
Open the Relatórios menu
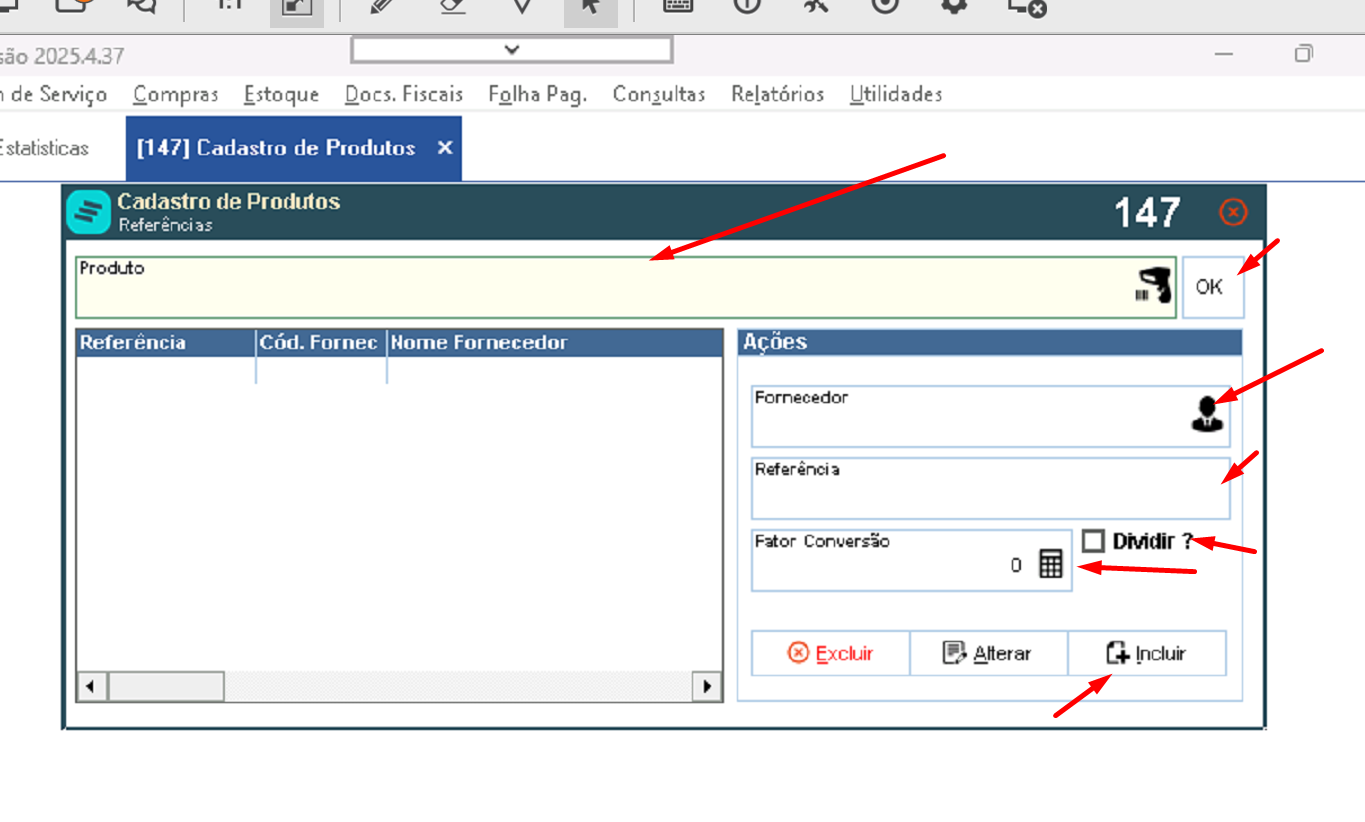[x=778, y=94]
